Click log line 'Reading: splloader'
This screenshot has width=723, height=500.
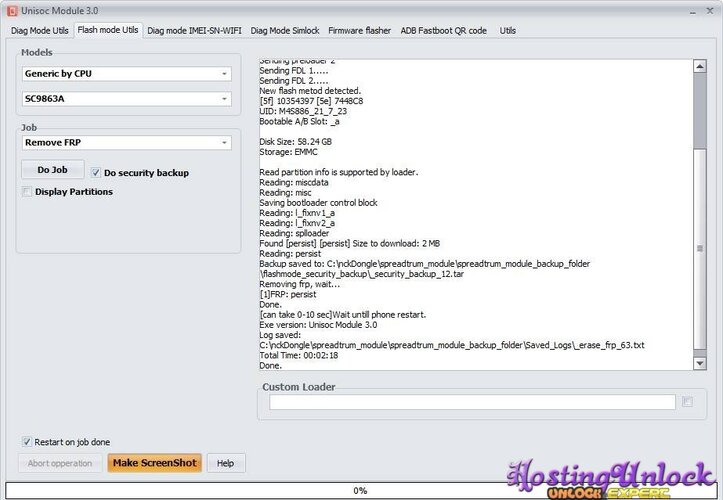pyautogui.click(x=294, y=233)
